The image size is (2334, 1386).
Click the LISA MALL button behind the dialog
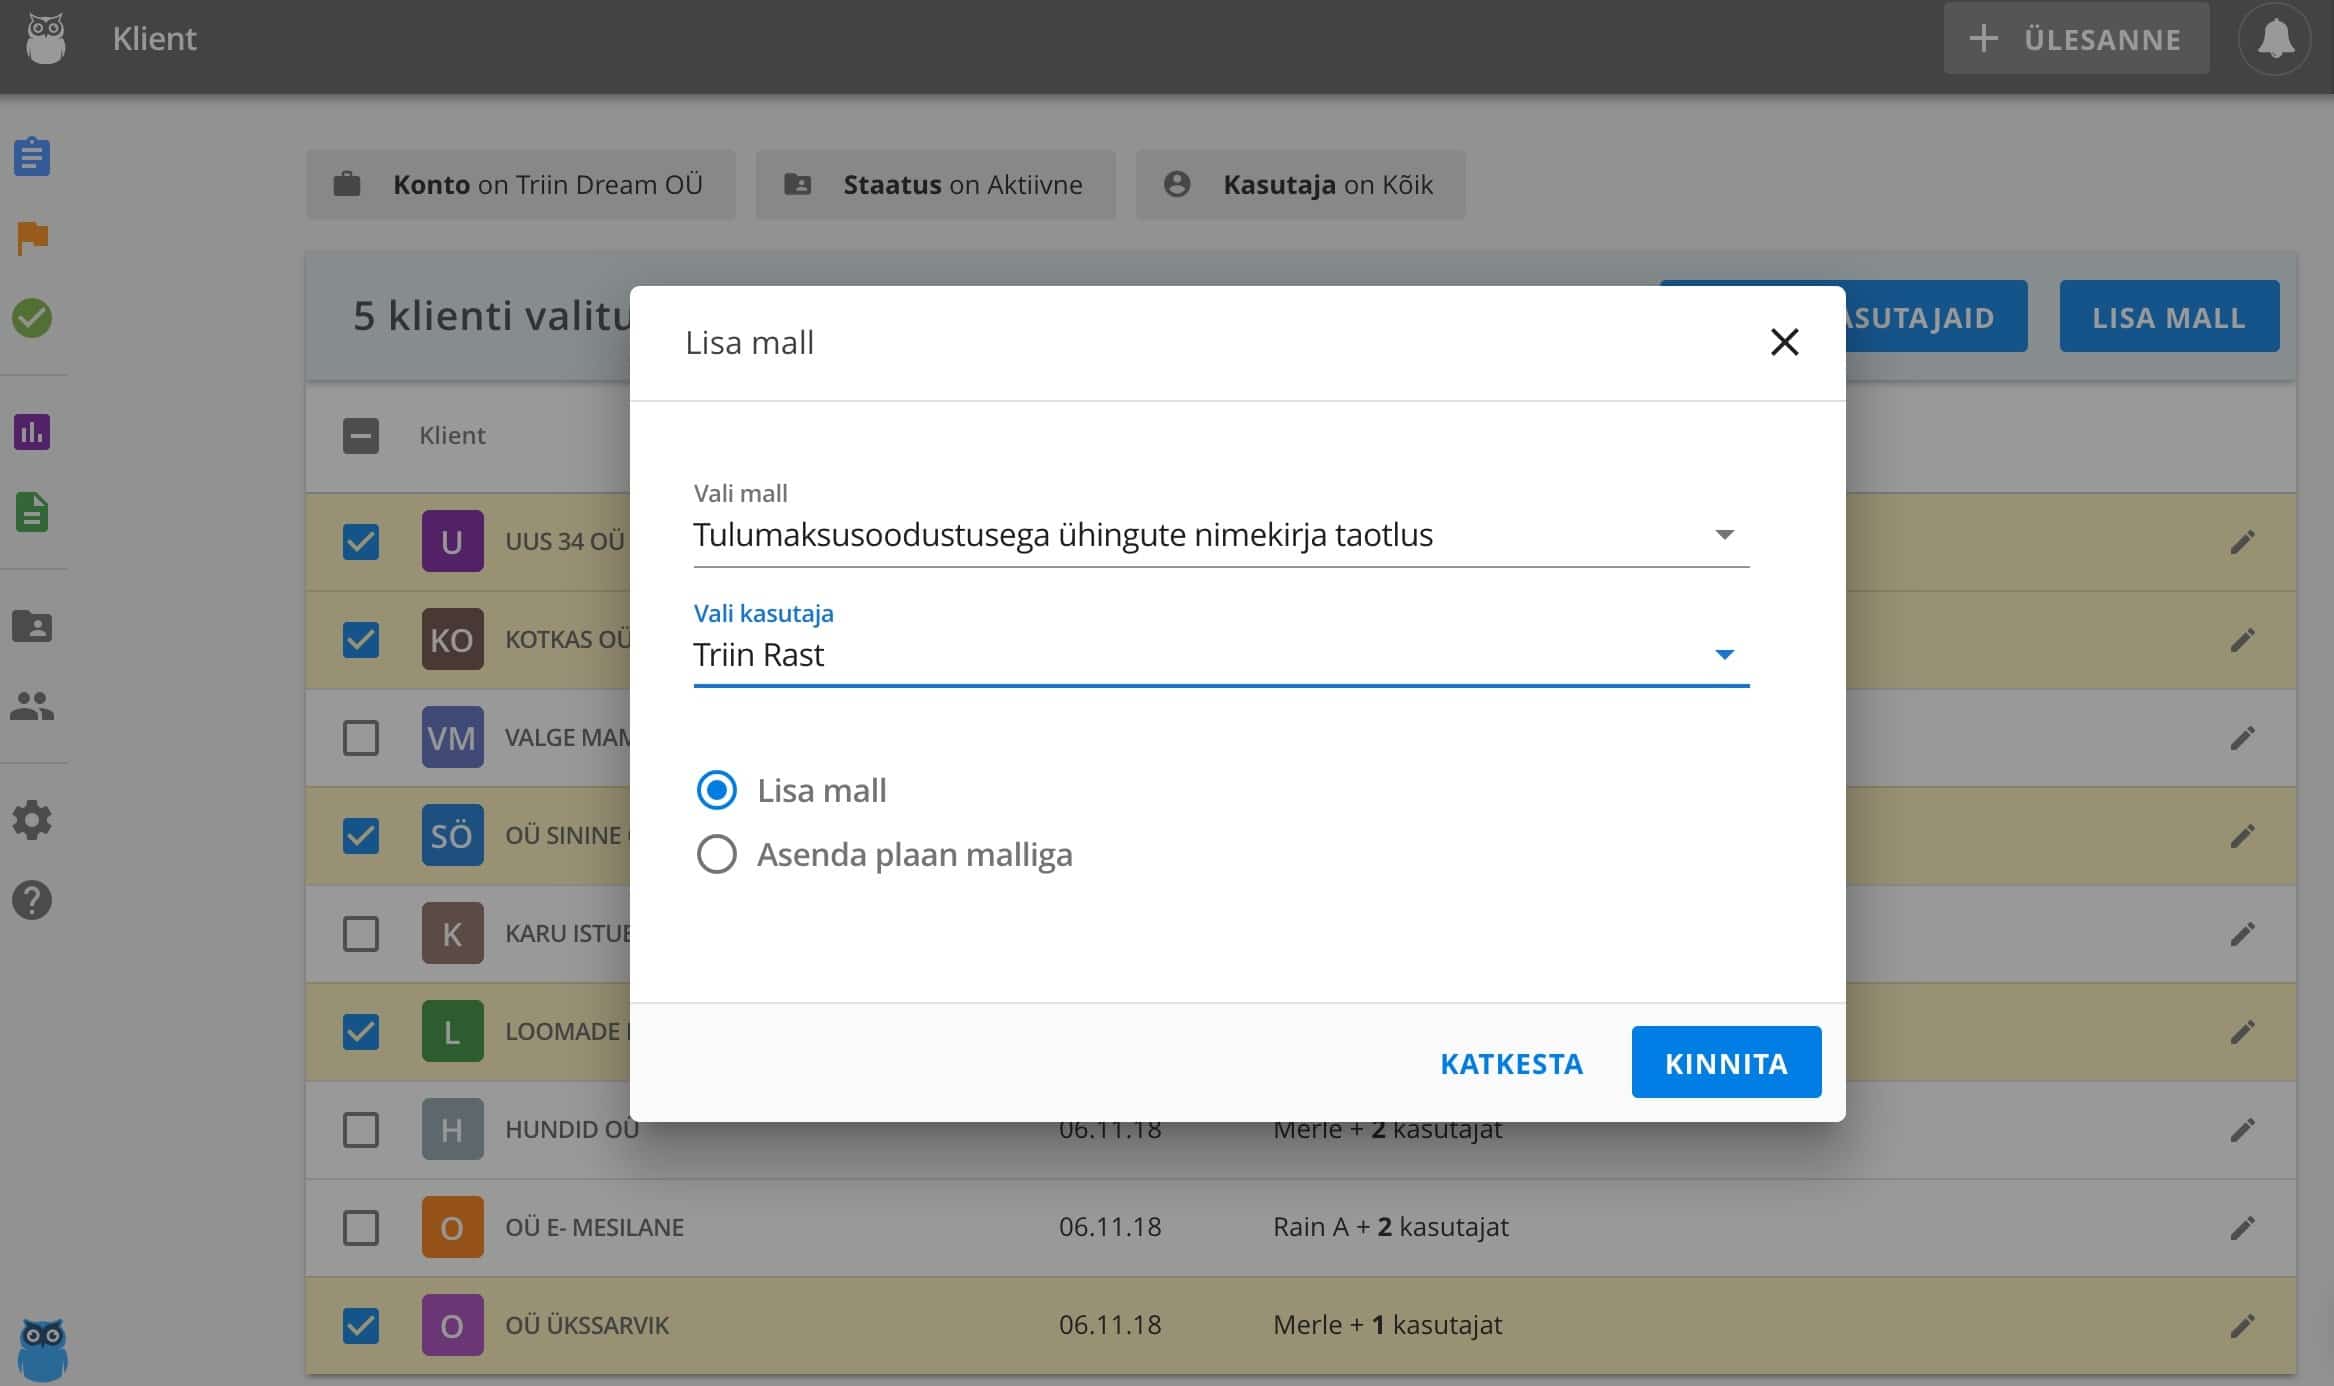coord(2169,317)
